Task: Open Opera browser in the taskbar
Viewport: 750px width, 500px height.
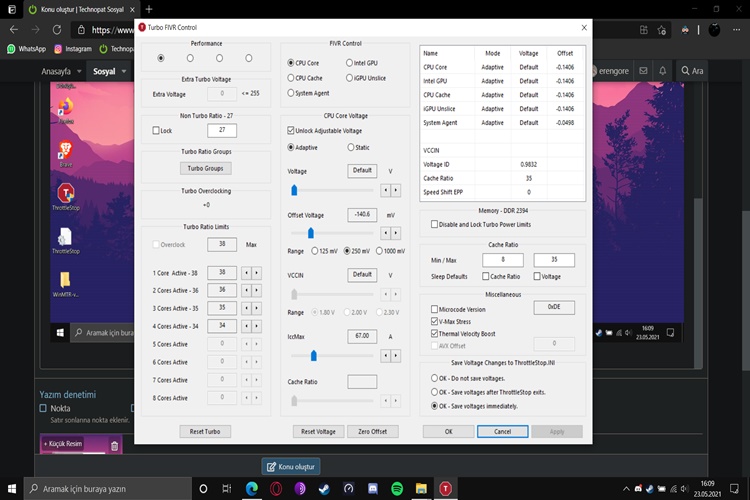Action: [276, 489]
